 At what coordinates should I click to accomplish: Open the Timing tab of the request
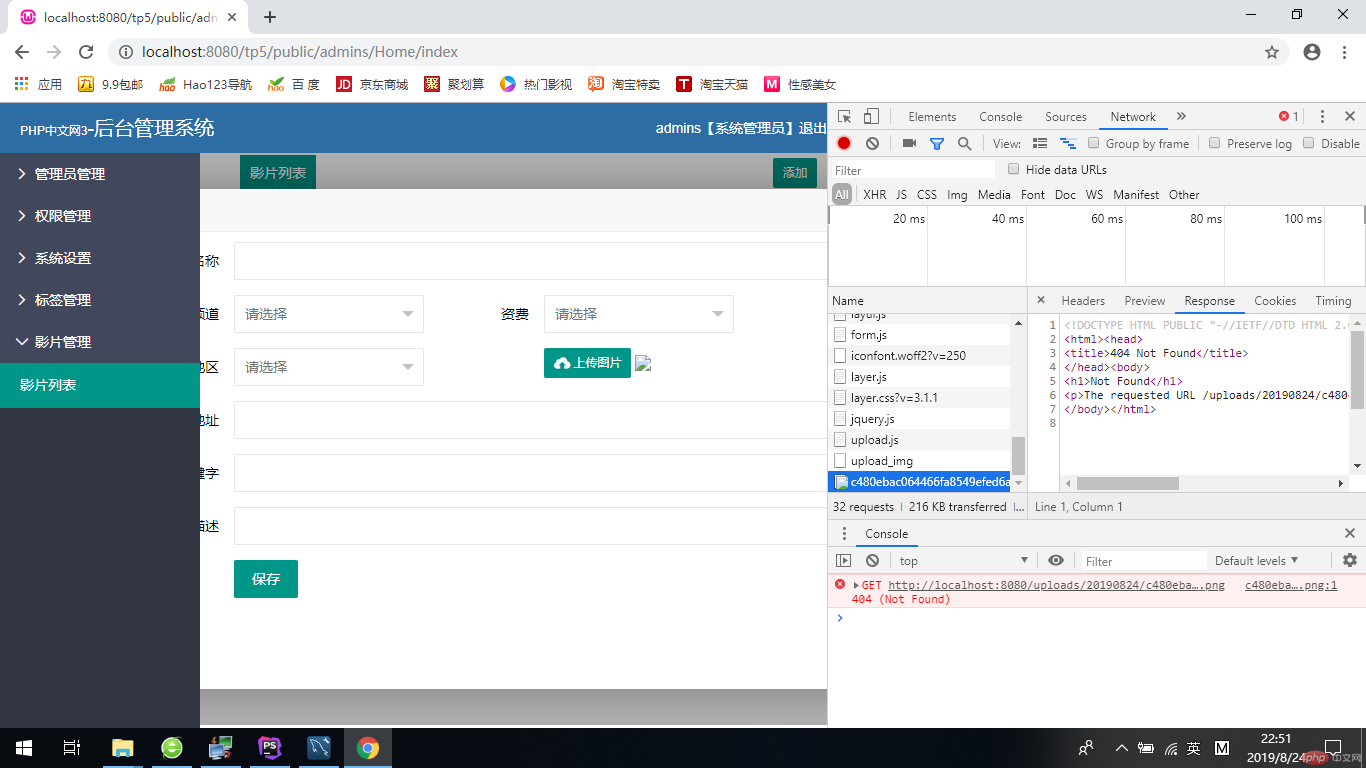[1333, 301]
